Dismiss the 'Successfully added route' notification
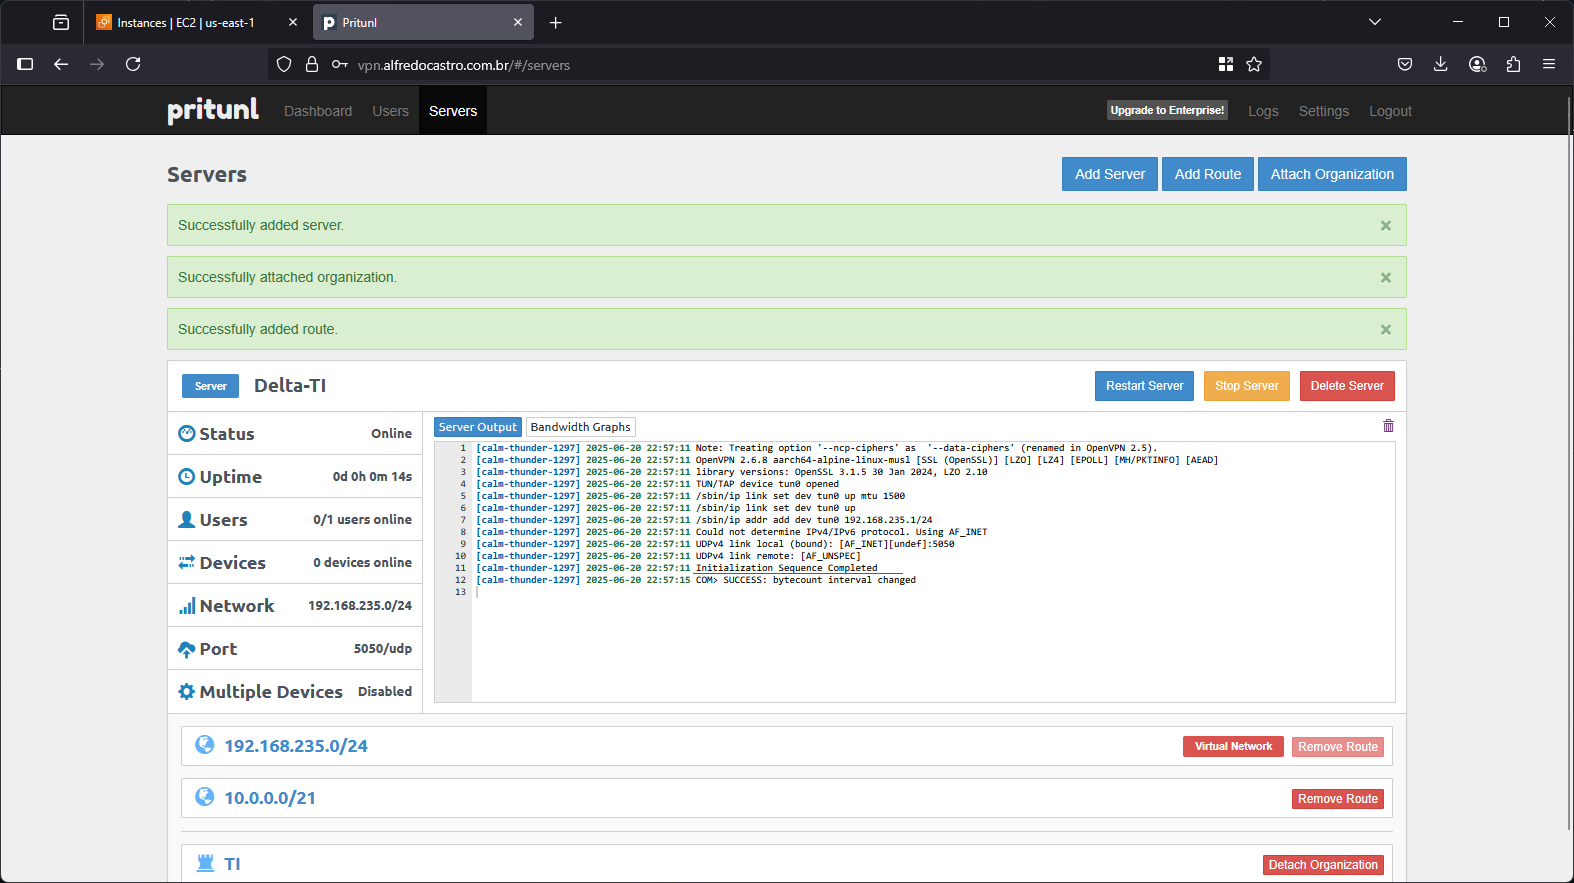The height and width of the screenshot is (883, 1574). pyautogui.click(x=1386, y=330)
